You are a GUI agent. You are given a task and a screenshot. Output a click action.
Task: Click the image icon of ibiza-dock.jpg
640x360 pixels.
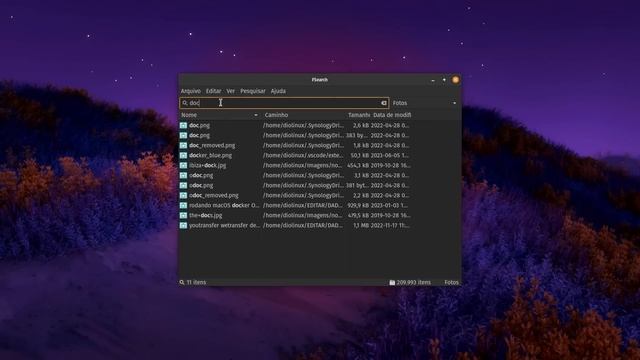point(183,165)
